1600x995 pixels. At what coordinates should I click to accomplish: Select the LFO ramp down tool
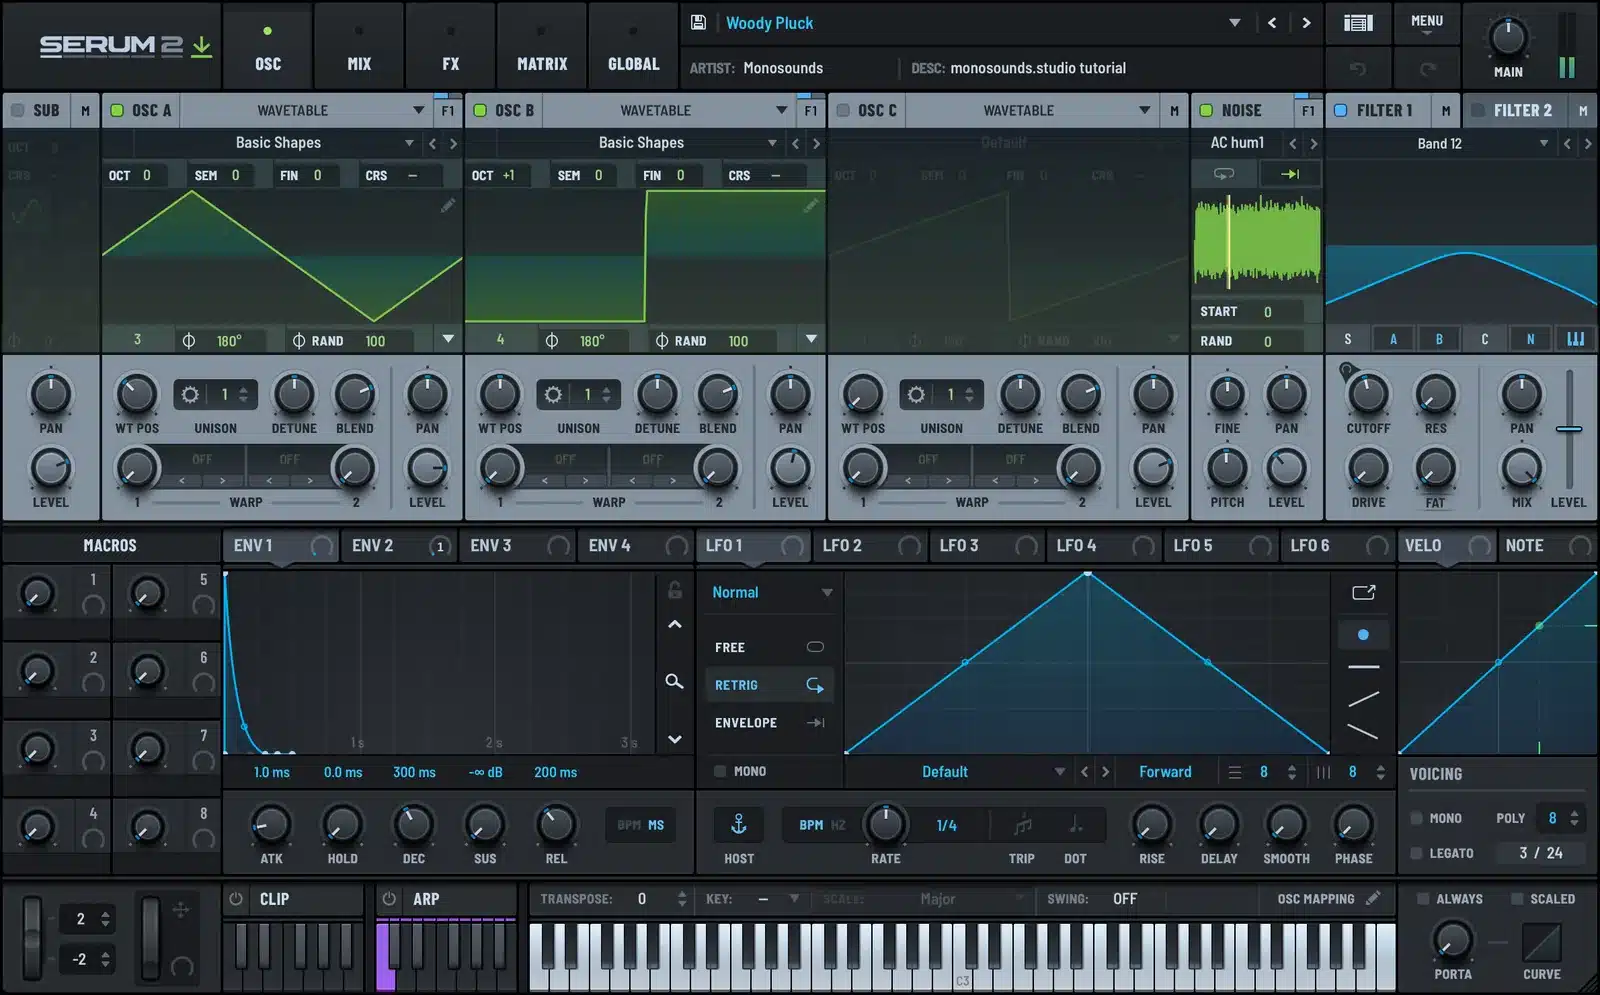click(1363, 731)
